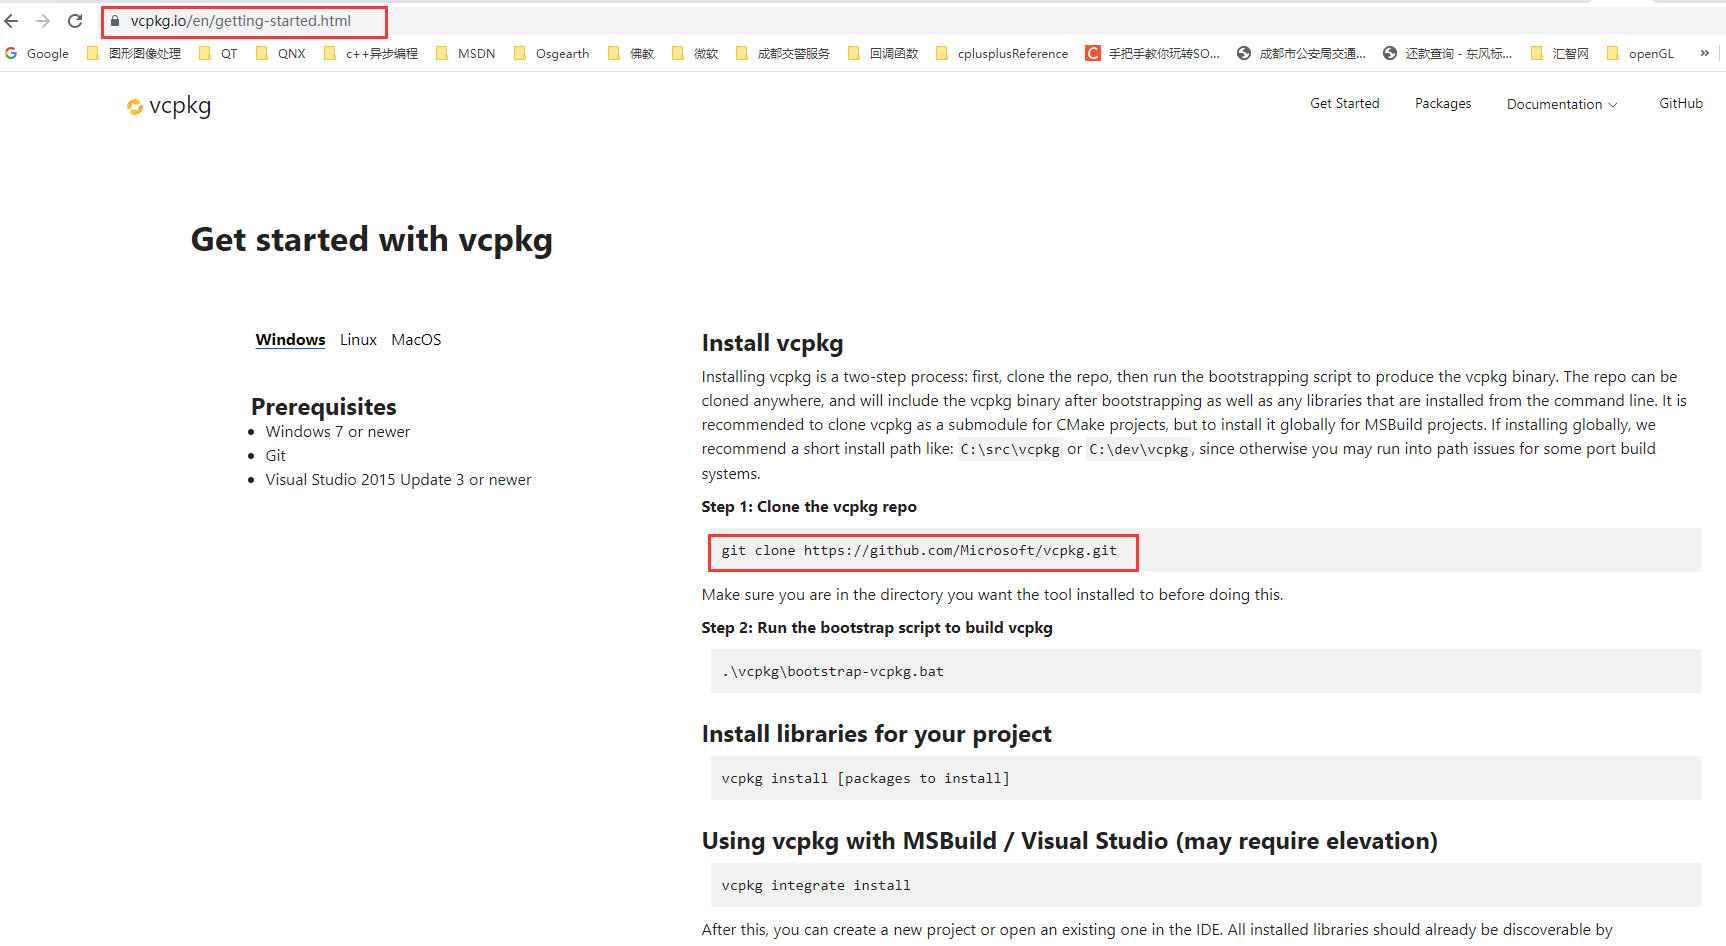Open the QT bookmark folder
This screenshot has width=1726, height=946.
click(219, 54)
